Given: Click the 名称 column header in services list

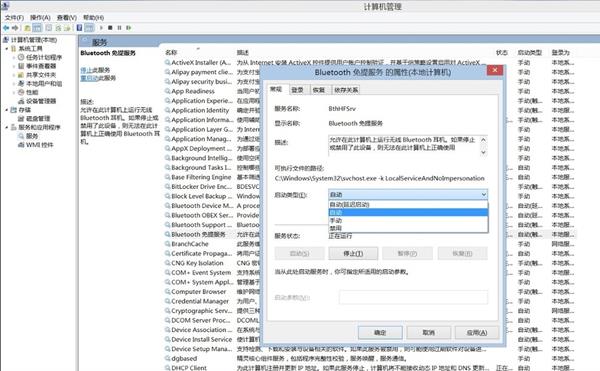Looking at the screenshot, I should point(171,52).
